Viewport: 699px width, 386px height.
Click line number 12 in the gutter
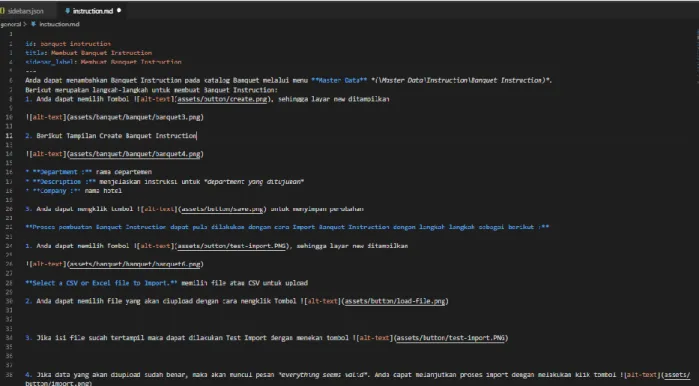click(x=10, y=136)
